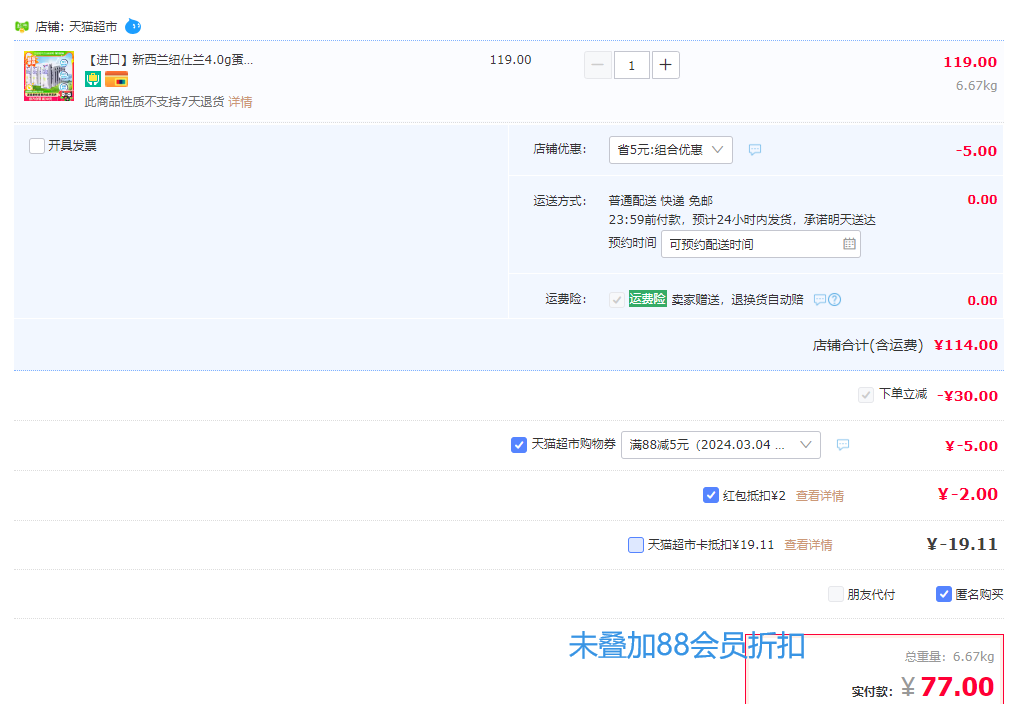The width and height of the screenshot is (1018, 704).
Task: Click the unit price 119.00 text
Action: [x=510, y=60]
